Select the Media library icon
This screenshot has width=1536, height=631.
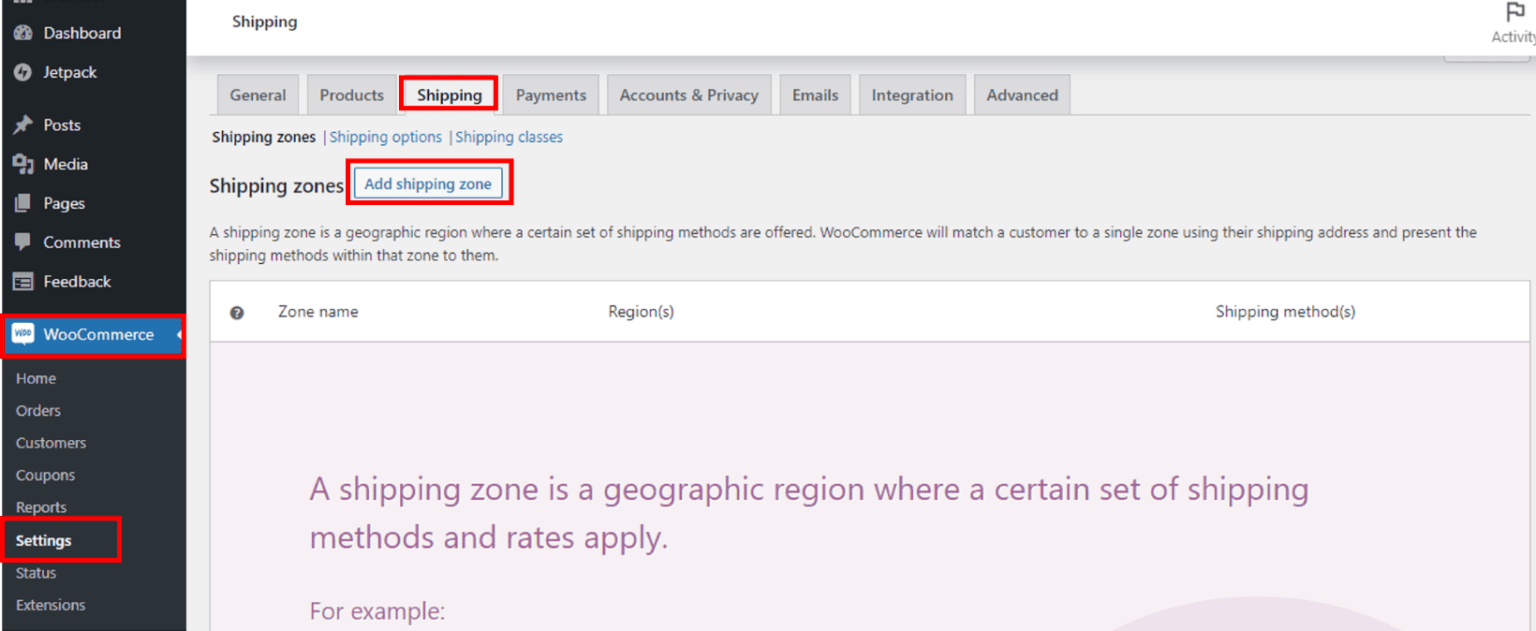(22, 164)
